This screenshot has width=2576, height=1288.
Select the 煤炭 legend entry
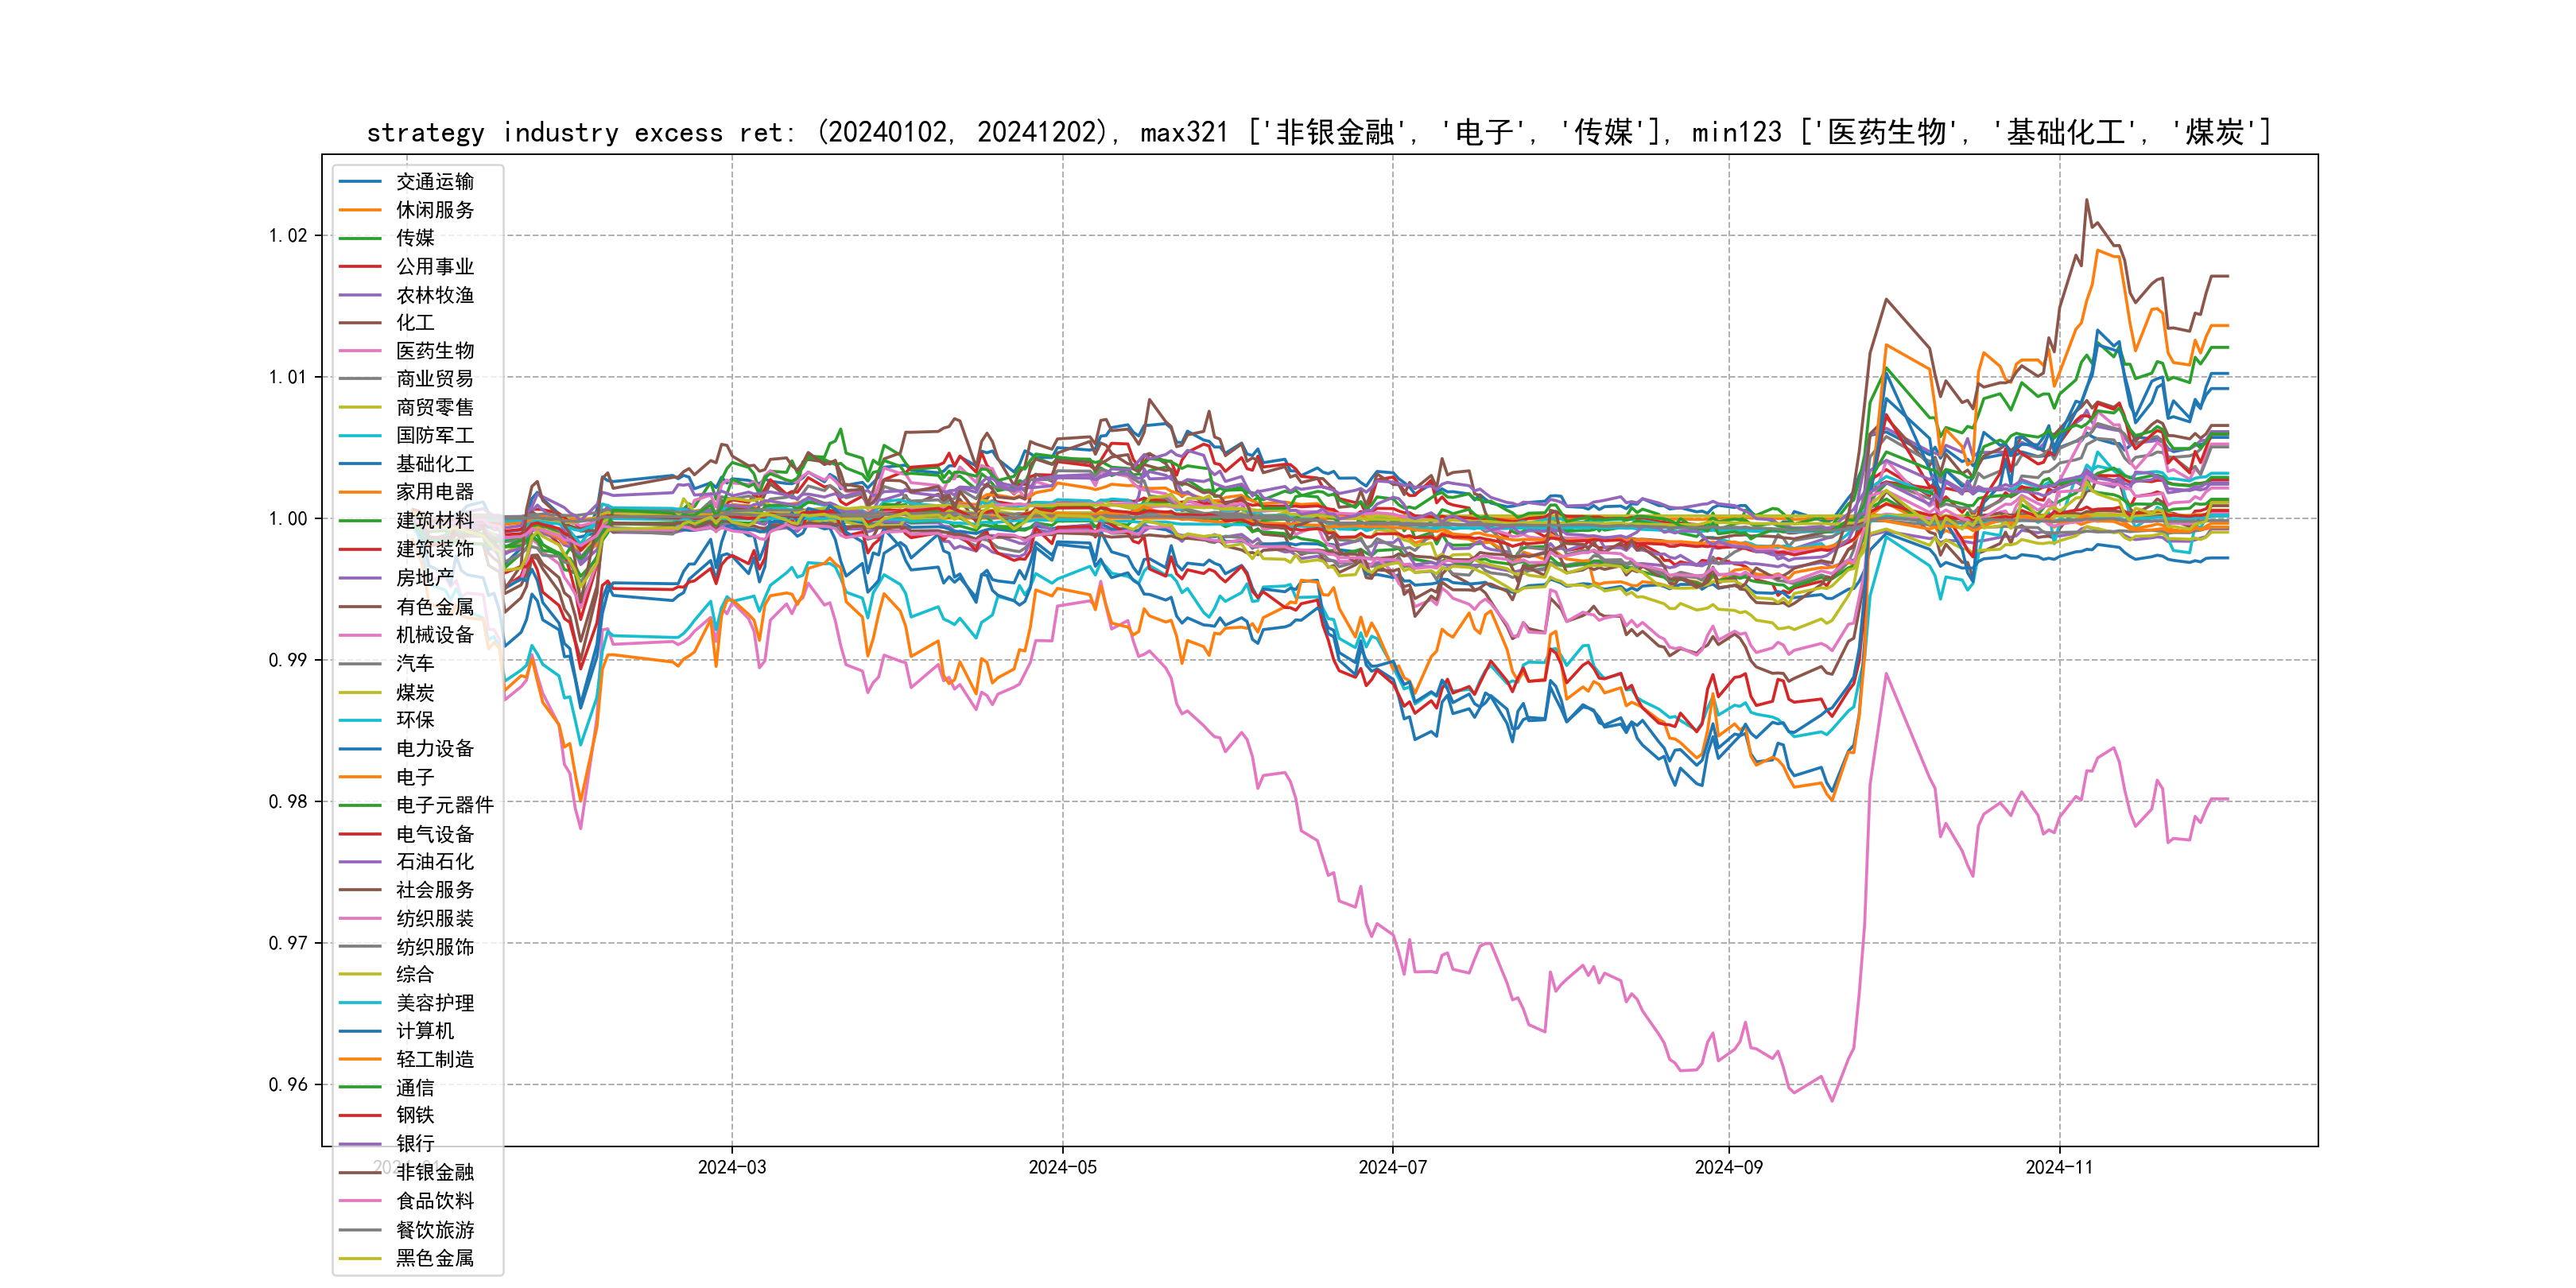pos(414,692)
